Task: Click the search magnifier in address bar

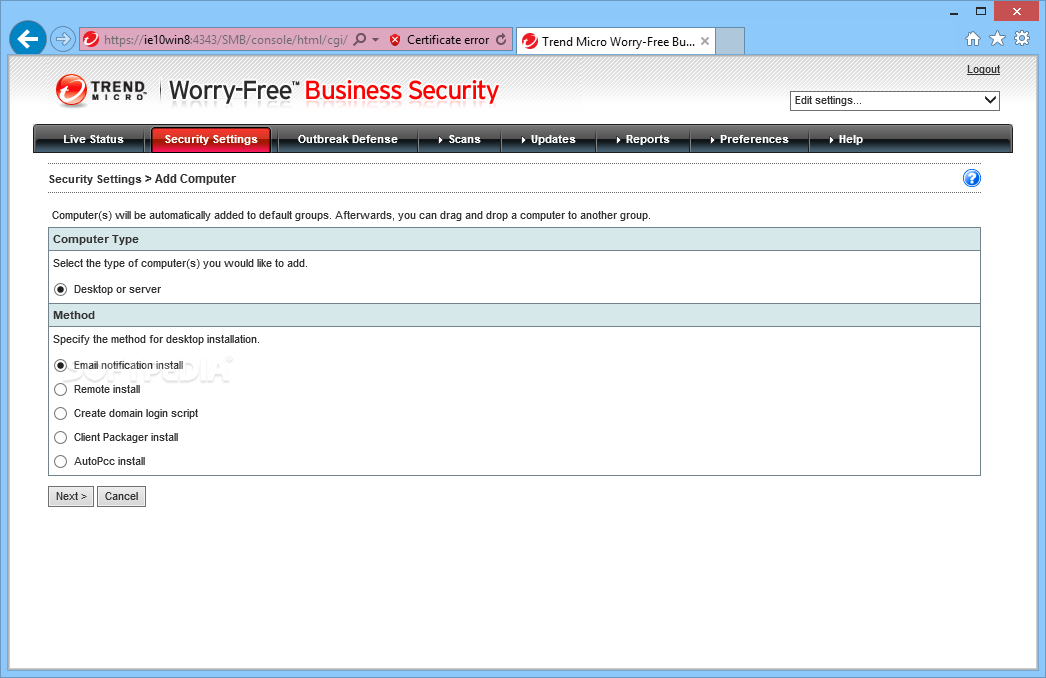Action: [360, 39]
